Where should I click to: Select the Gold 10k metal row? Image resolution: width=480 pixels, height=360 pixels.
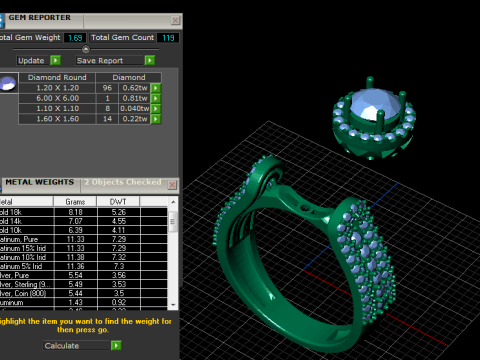[83, 230]
